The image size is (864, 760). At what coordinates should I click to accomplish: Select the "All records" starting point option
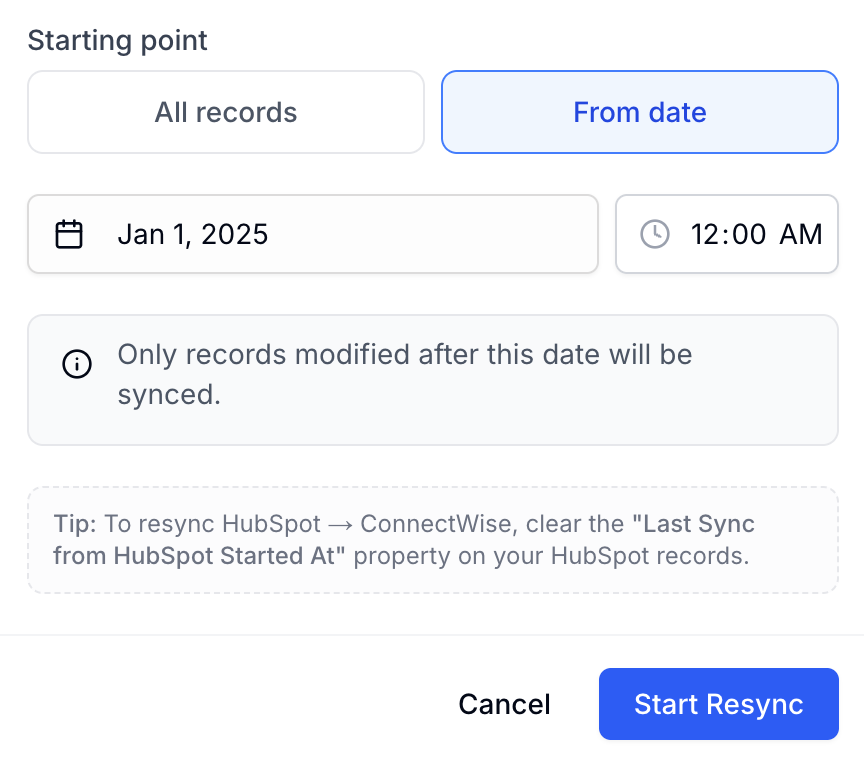[226, 112]
